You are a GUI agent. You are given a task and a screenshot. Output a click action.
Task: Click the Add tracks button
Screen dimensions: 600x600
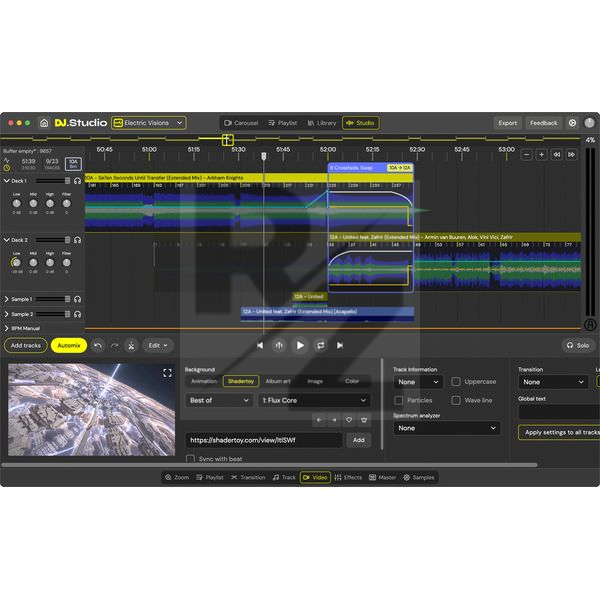[26, 346]
